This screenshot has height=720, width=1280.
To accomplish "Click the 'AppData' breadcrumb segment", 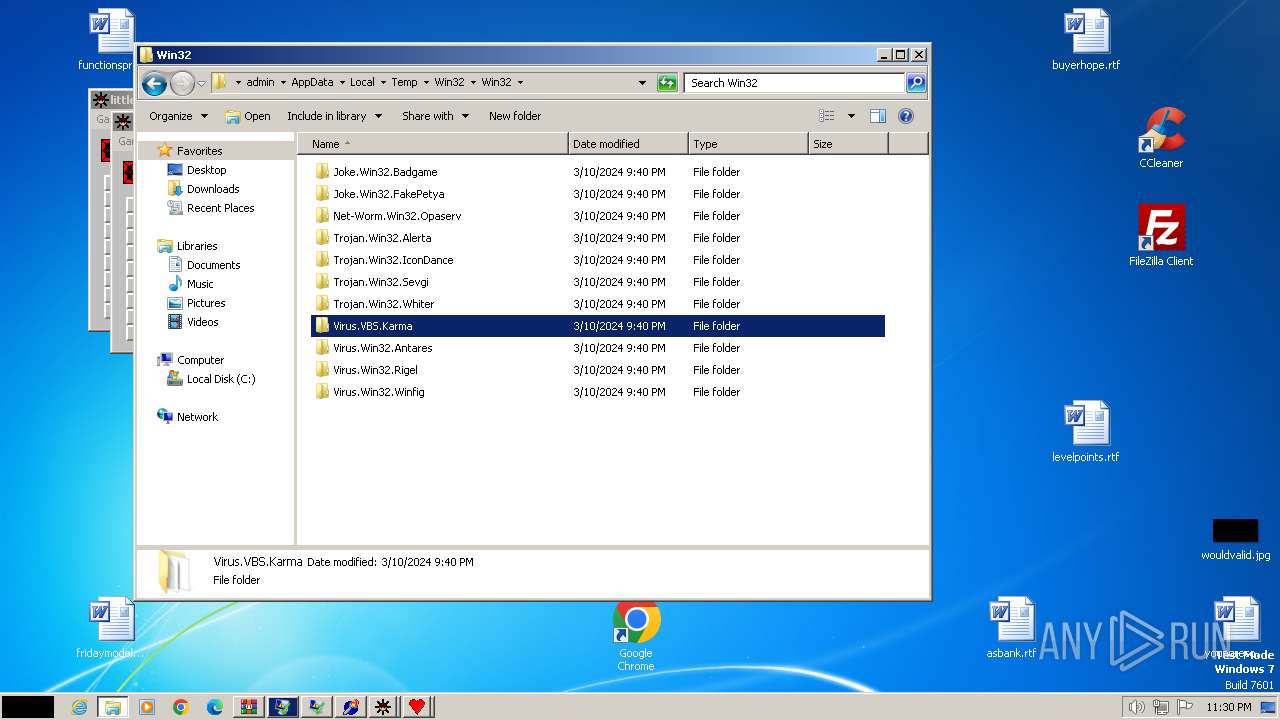I will click(312, 83).
